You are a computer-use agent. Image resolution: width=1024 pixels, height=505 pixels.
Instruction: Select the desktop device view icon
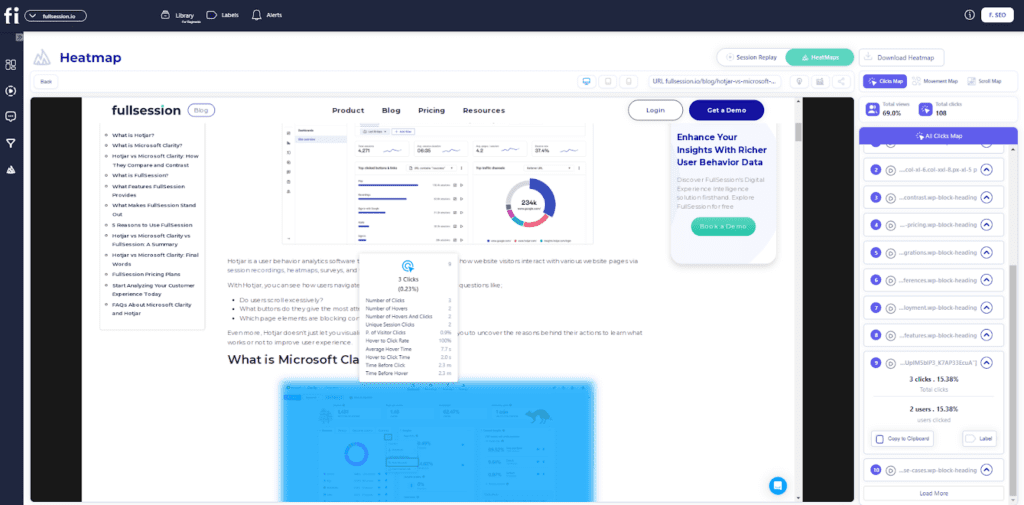point(586,81)
